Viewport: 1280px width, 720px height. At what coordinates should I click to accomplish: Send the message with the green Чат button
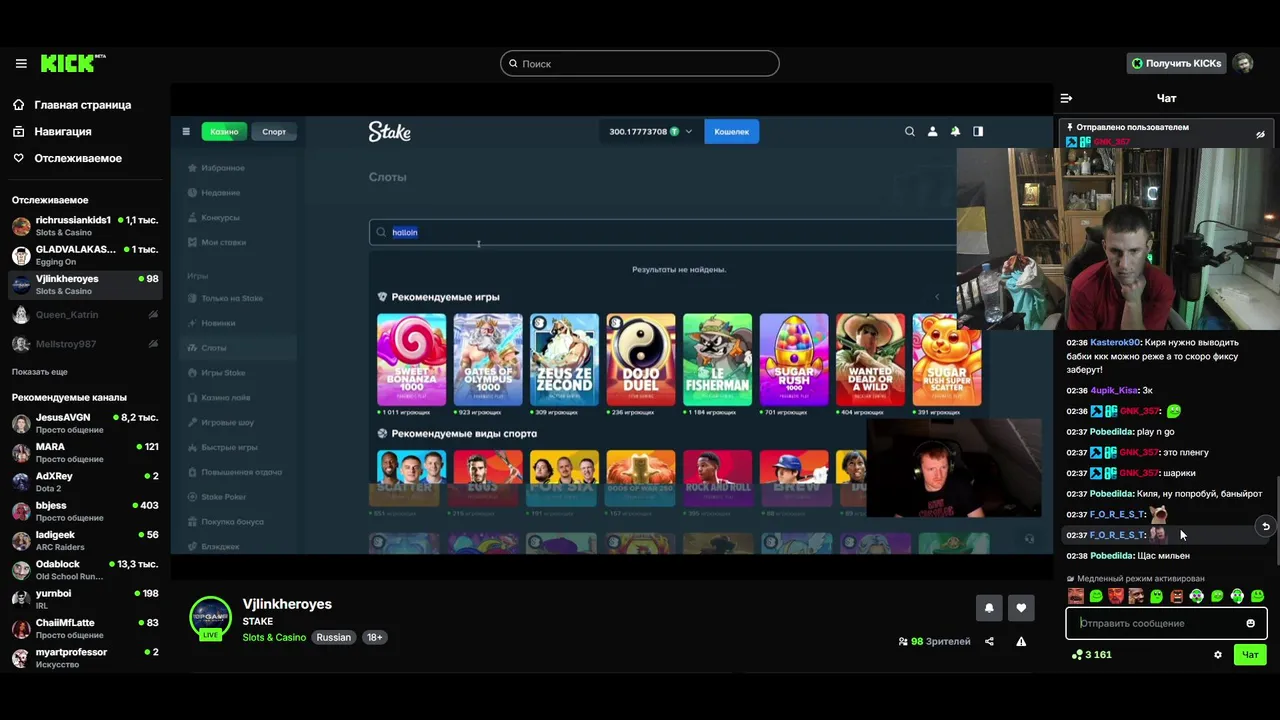(x=1250, y=655)
